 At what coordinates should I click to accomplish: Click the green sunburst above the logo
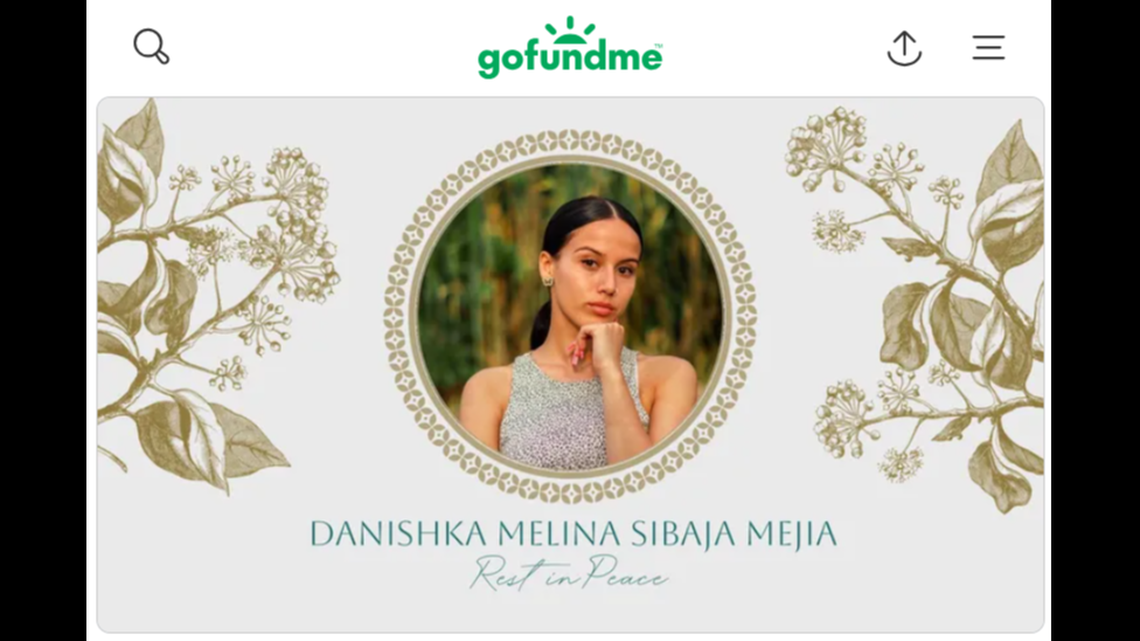click(x=570, y=28)
